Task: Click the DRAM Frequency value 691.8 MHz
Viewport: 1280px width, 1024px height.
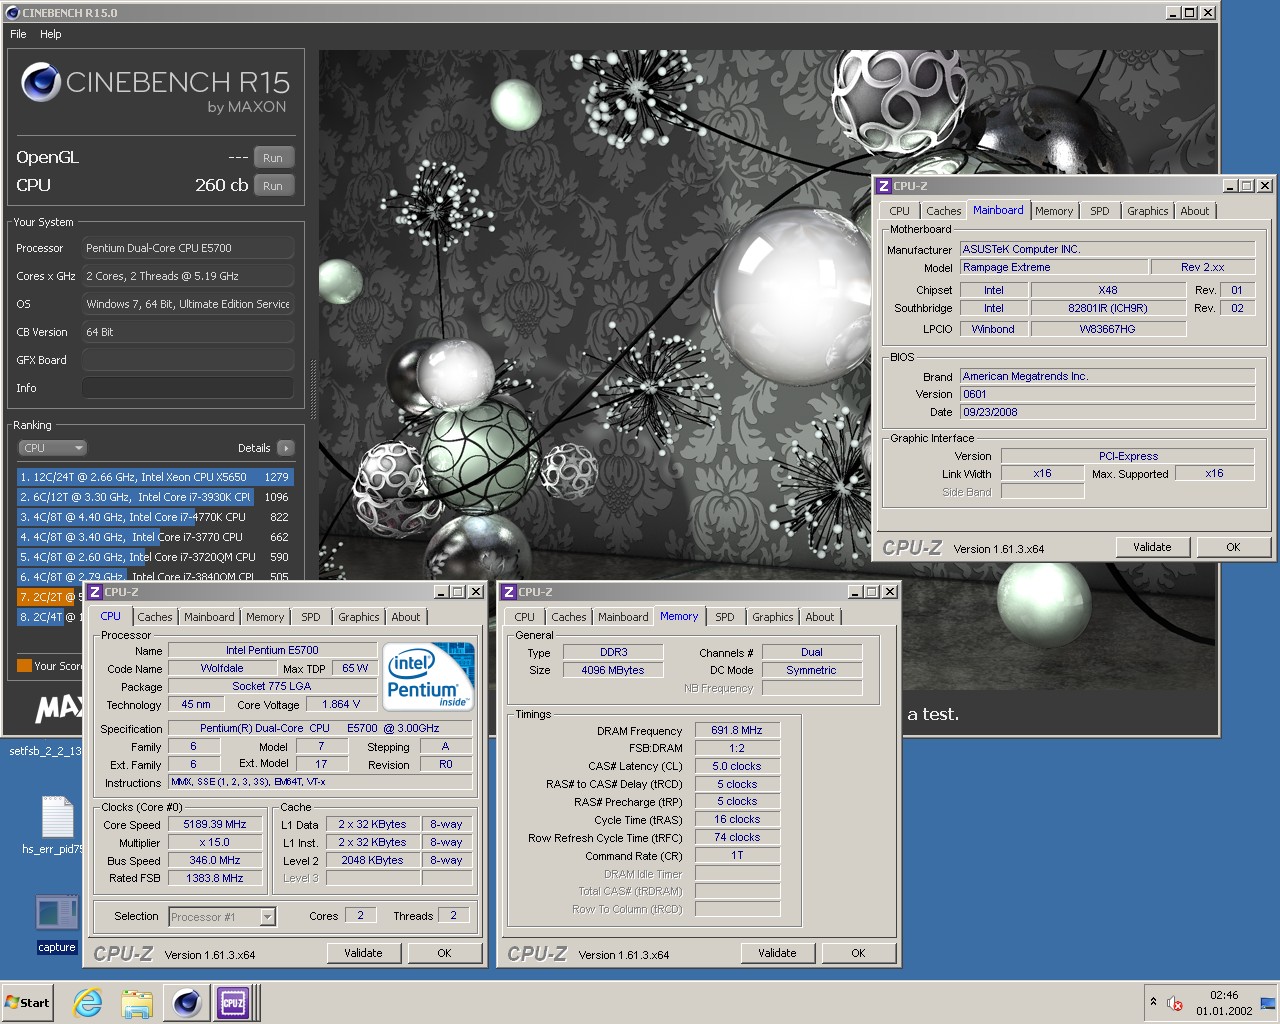Action: tap(737, 731)
